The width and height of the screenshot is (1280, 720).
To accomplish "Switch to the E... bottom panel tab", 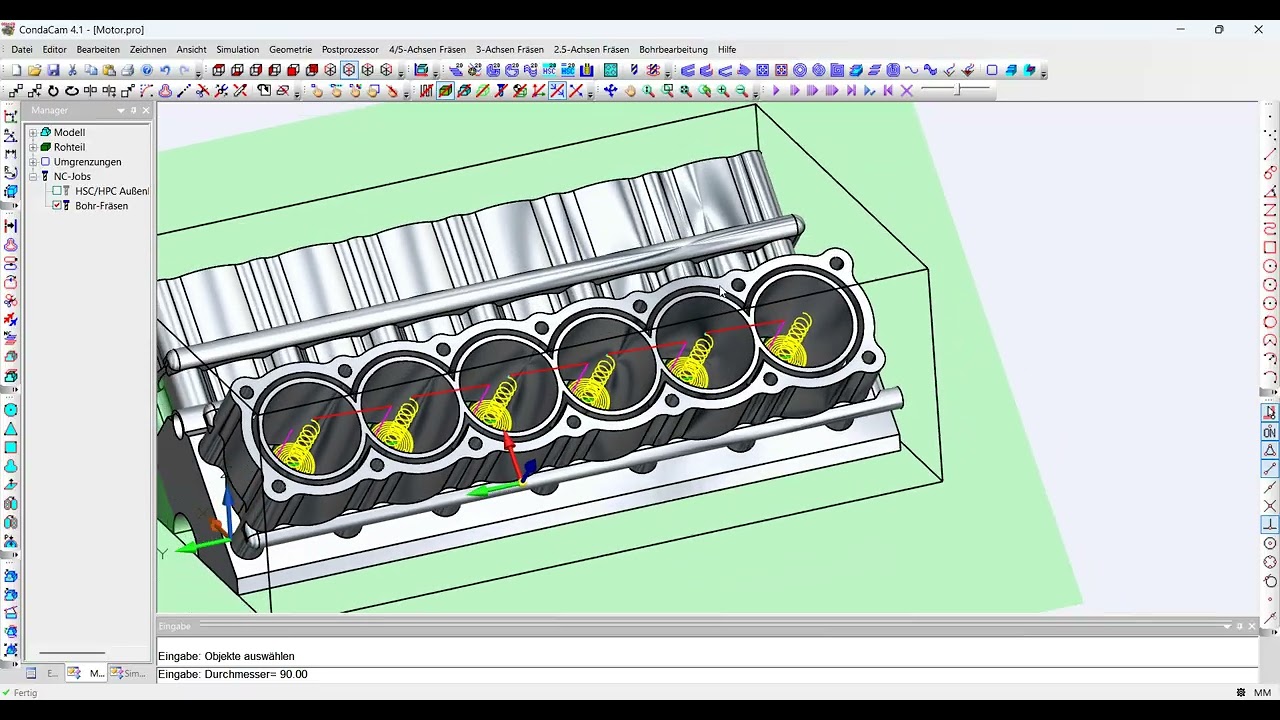I will click(x=44, y=673).
